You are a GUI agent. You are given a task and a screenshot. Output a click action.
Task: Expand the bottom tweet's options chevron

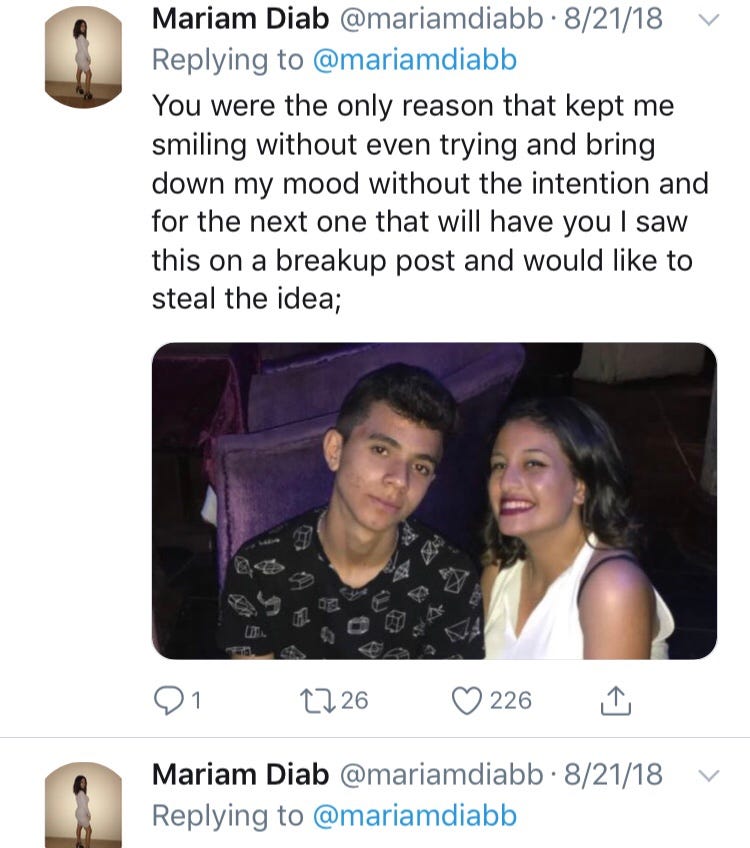click(x=707, y=775)
